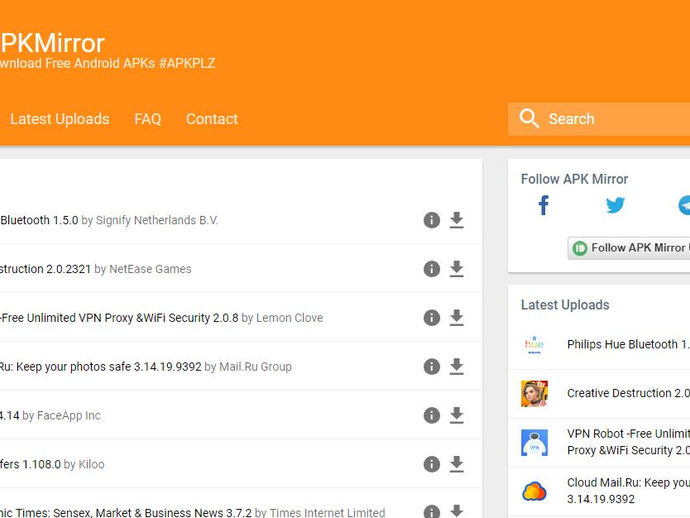
Task: Click the Follow APK Mirror heading
Action: pyautogui.click(x=574, y=179)
